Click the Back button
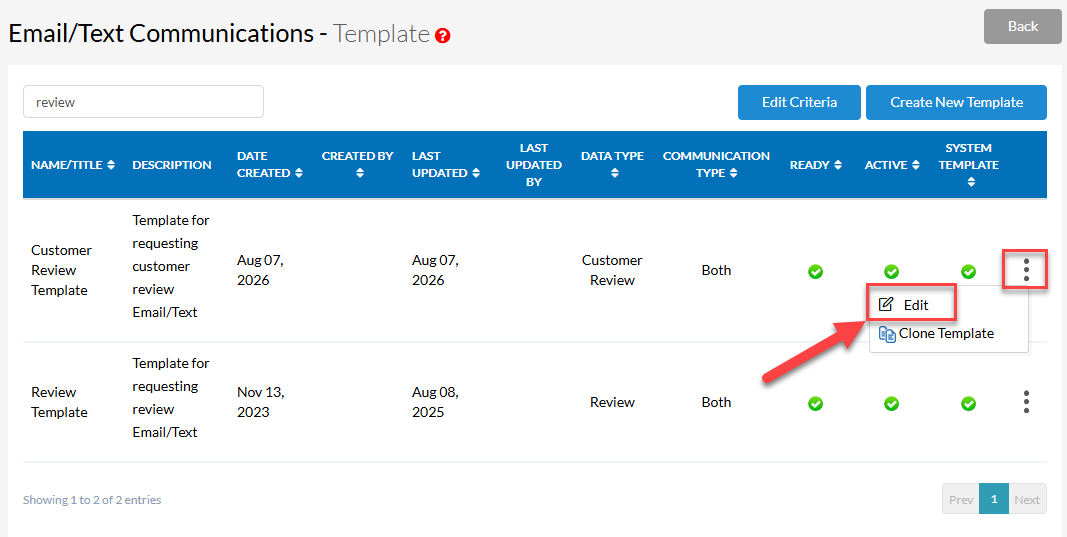 pyautogui.click(x=1023, y=27)
